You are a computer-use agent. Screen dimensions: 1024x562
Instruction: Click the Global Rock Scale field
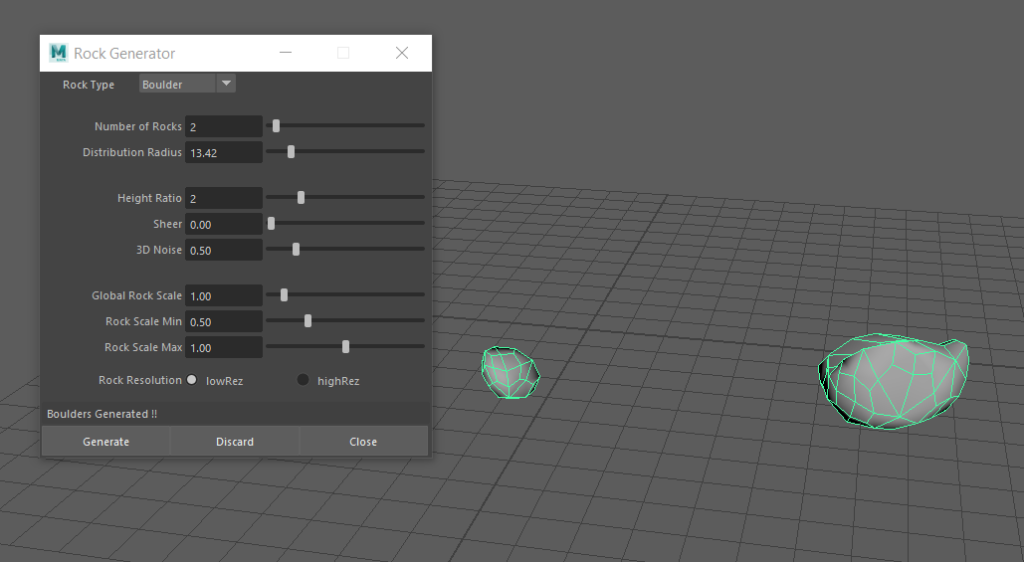coord(223,296)
